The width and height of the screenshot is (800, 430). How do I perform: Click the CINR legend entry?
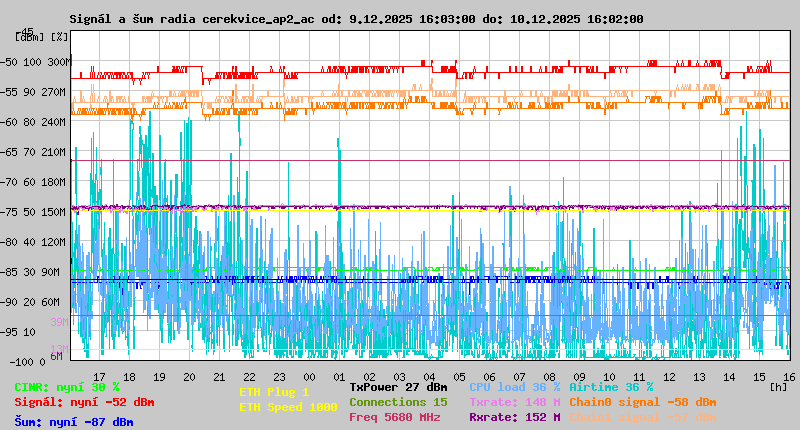point(67,386)
